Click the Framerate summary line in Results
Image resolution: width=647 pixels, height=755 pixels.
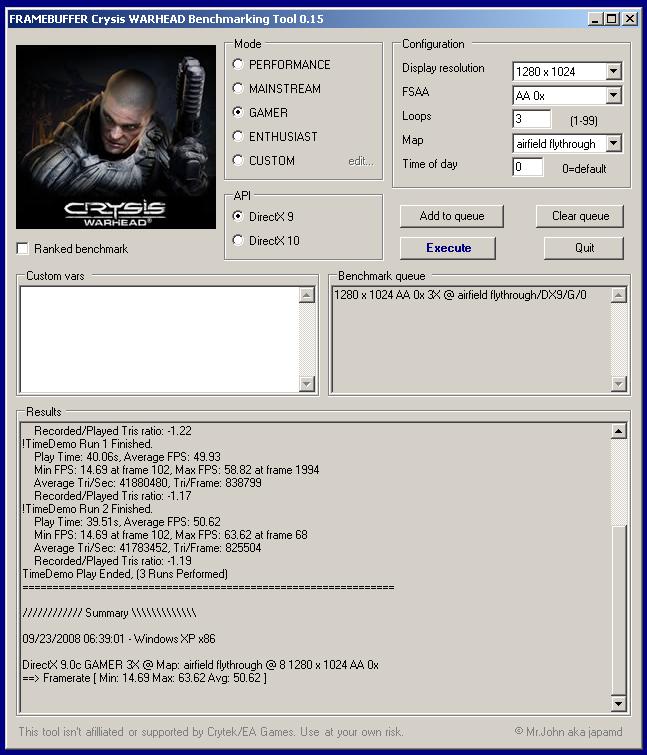click(x=144, y=678)
